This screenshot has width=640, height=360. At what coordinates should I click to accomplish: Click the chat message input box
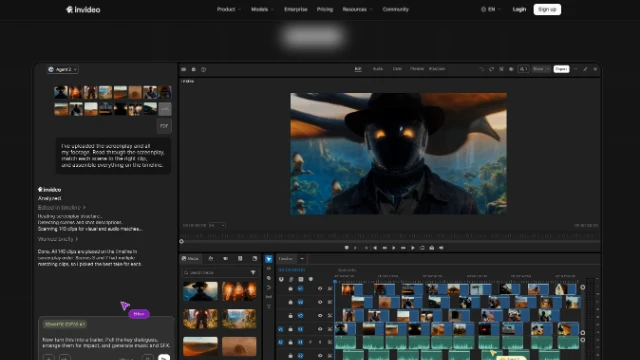point(106,342)
